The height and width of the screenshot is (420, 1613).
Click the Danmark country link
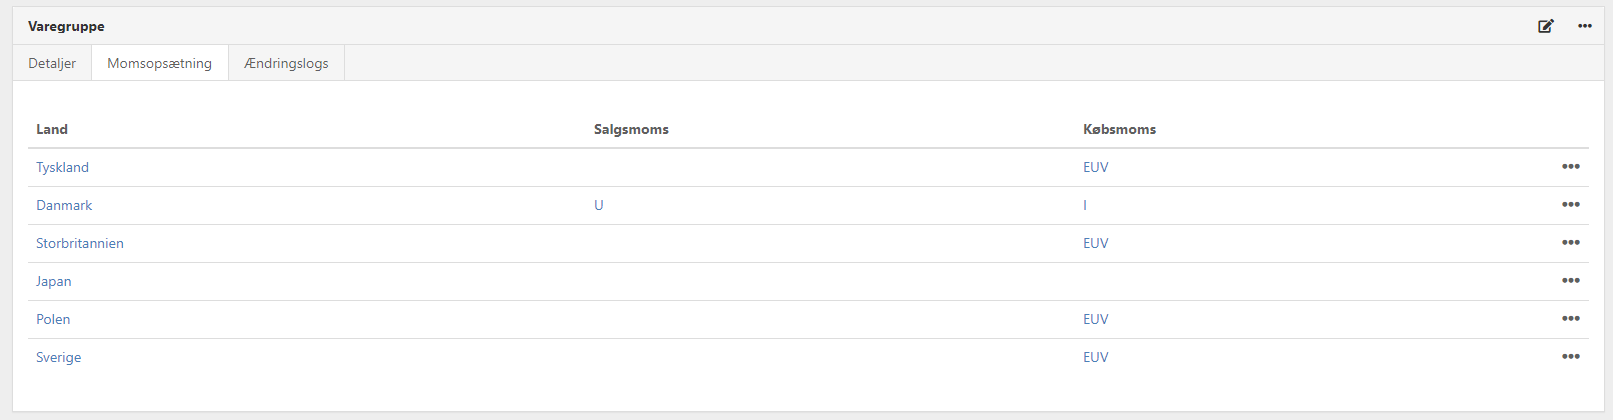point(64,205)
